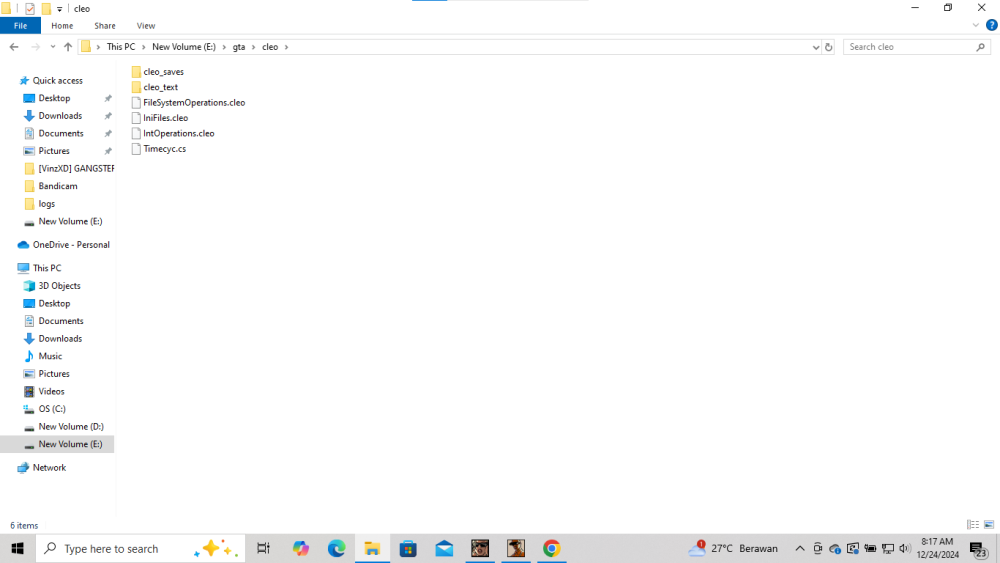Open Customize Quick Access Toolbar dropdown
This screenshot has width=1000, height=563.
click(59, 9)
